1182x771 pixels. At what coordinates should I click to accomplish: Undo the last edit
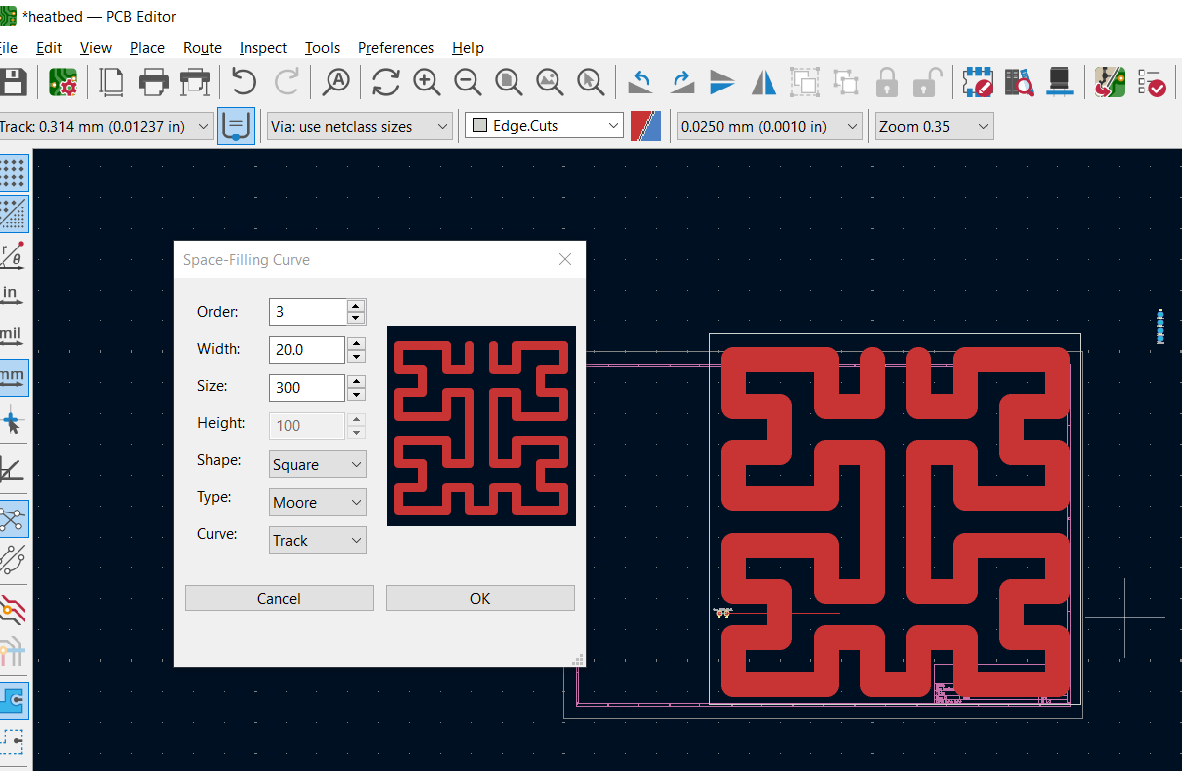pos(243,82)
